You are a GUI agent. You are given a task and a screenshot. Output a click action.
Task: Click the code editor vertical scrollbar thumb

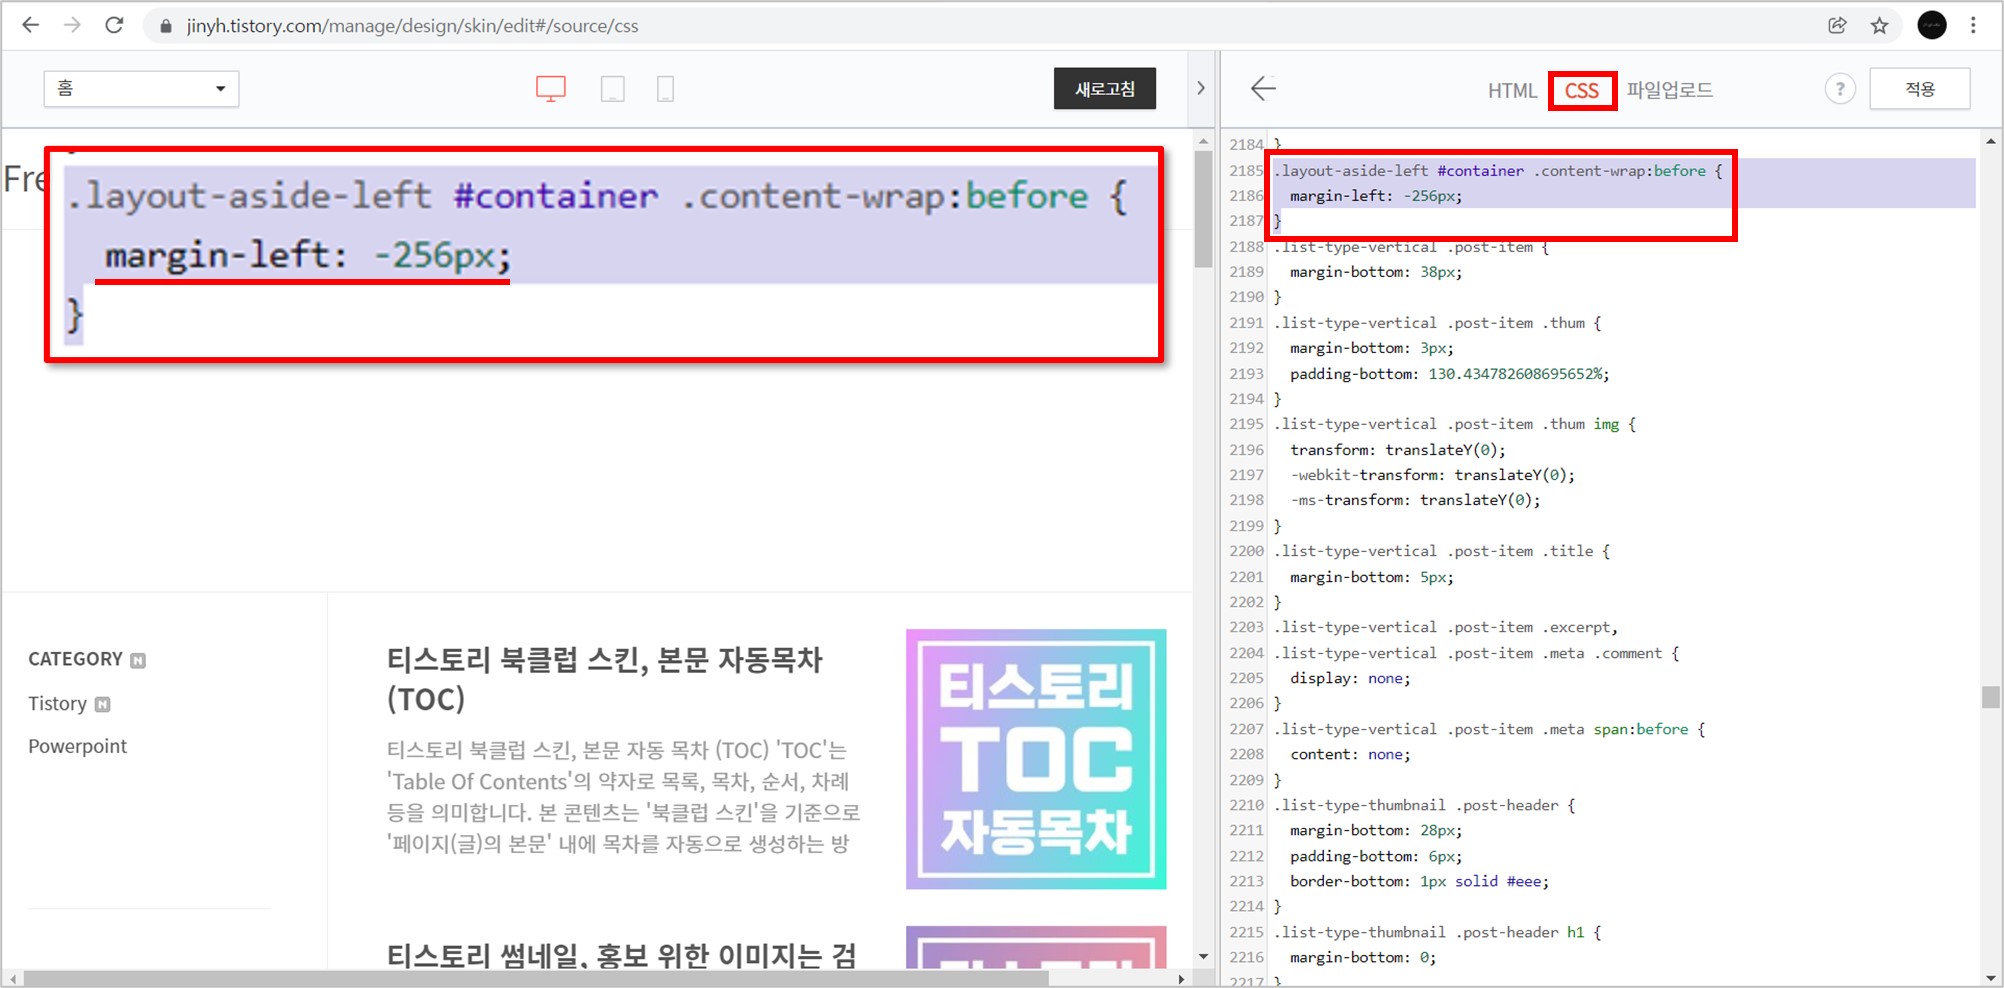coord(1991,696)
